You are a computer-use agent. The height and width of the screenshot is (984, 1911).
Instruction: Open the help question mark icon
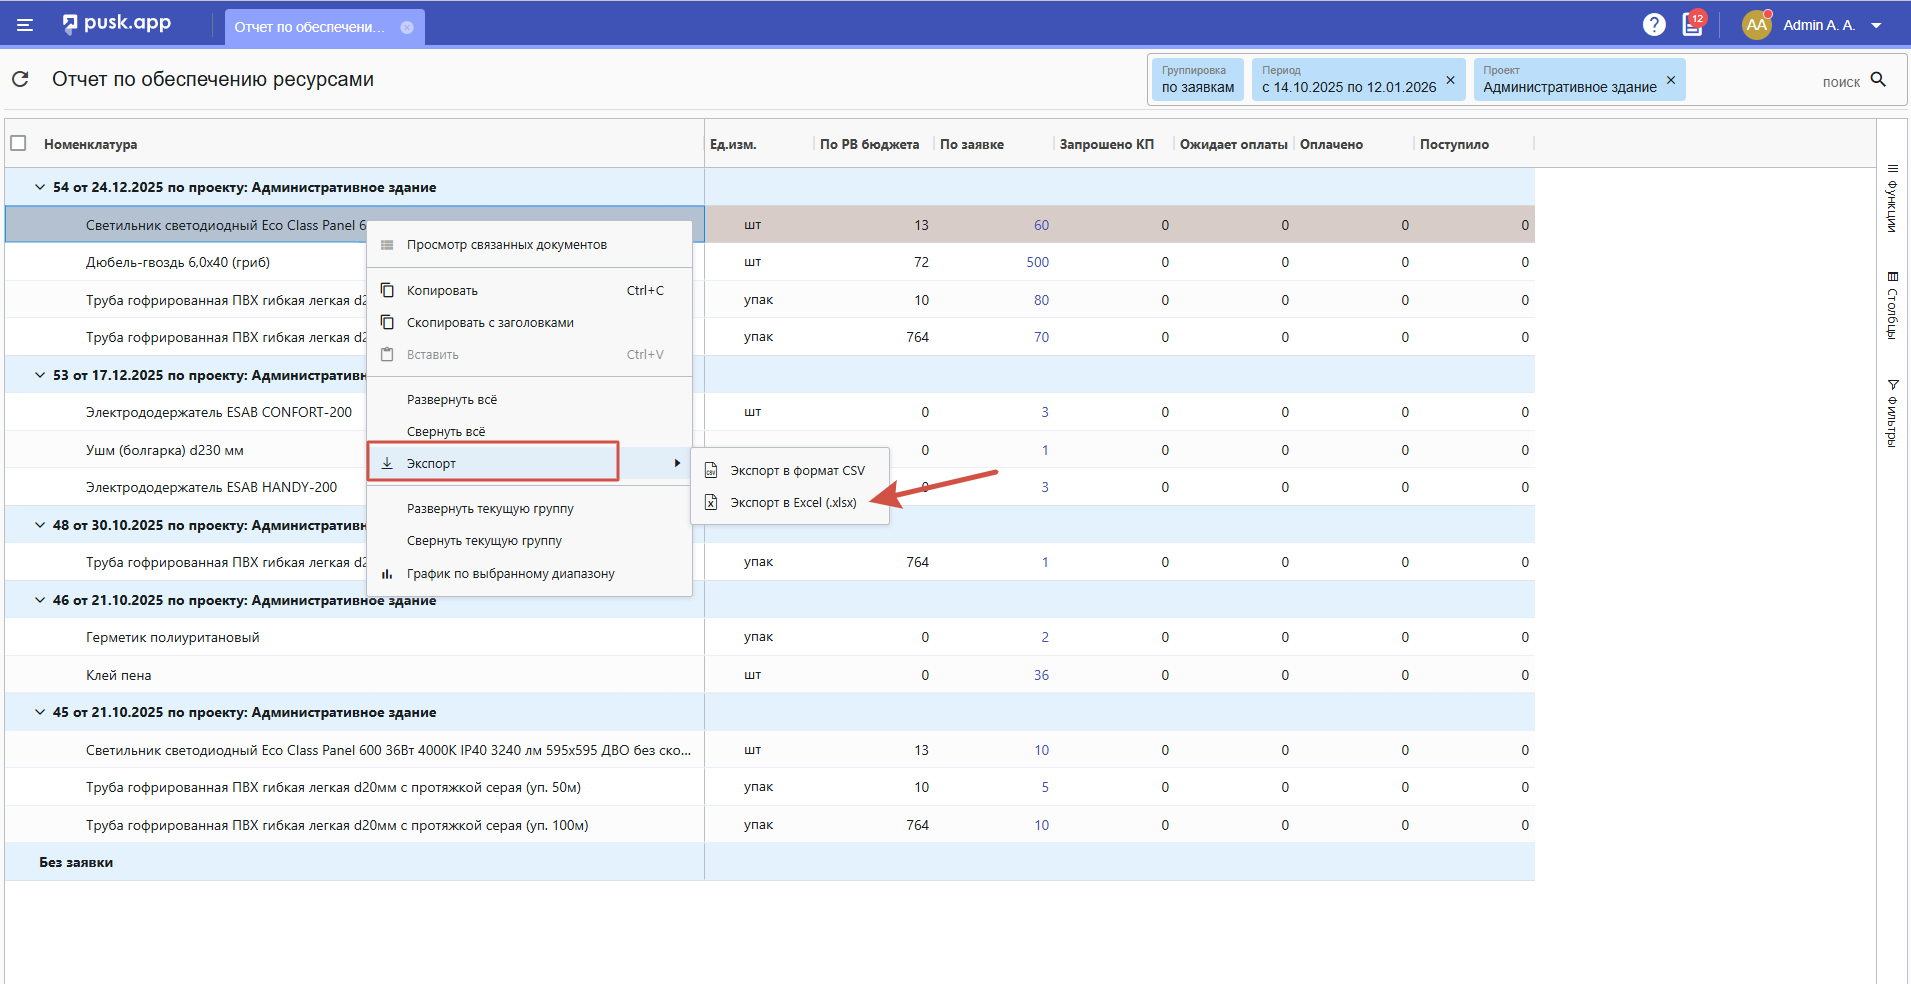[x=1654, y=25]
